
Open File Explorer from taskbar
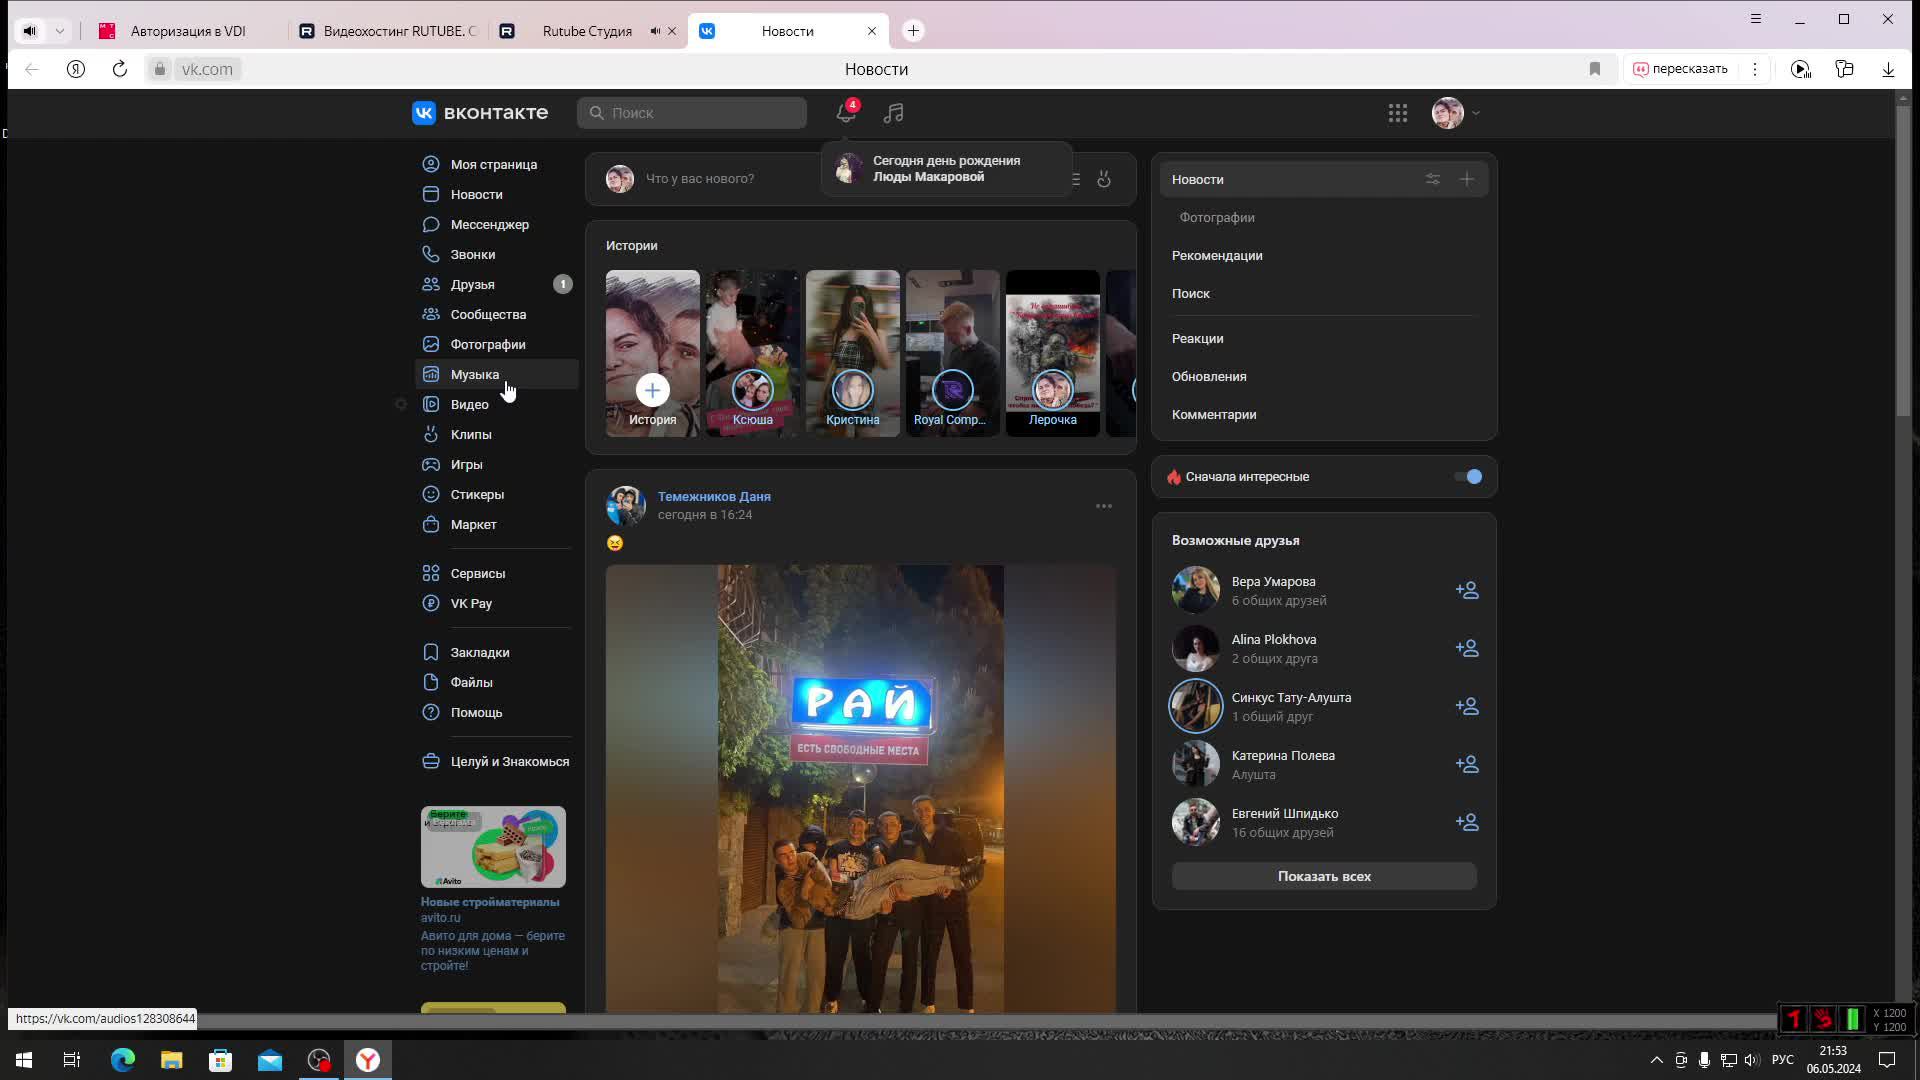click(172, 1060)
